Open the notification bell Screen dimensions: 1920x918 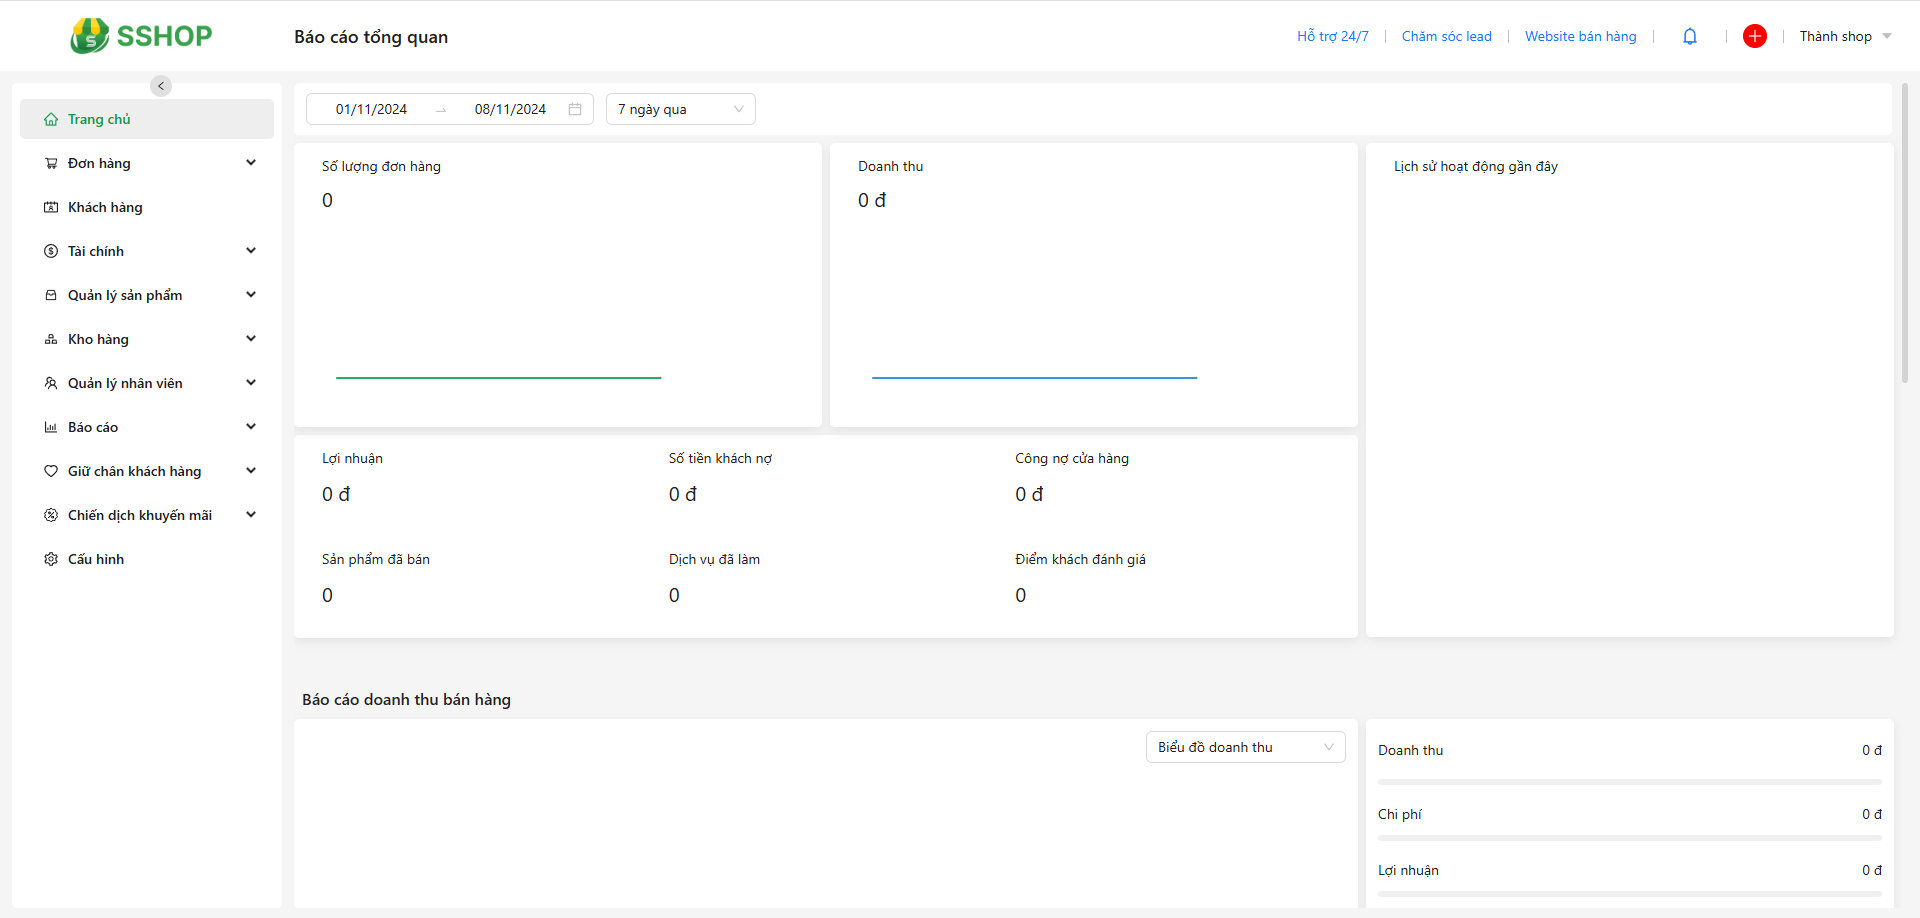1690,37
